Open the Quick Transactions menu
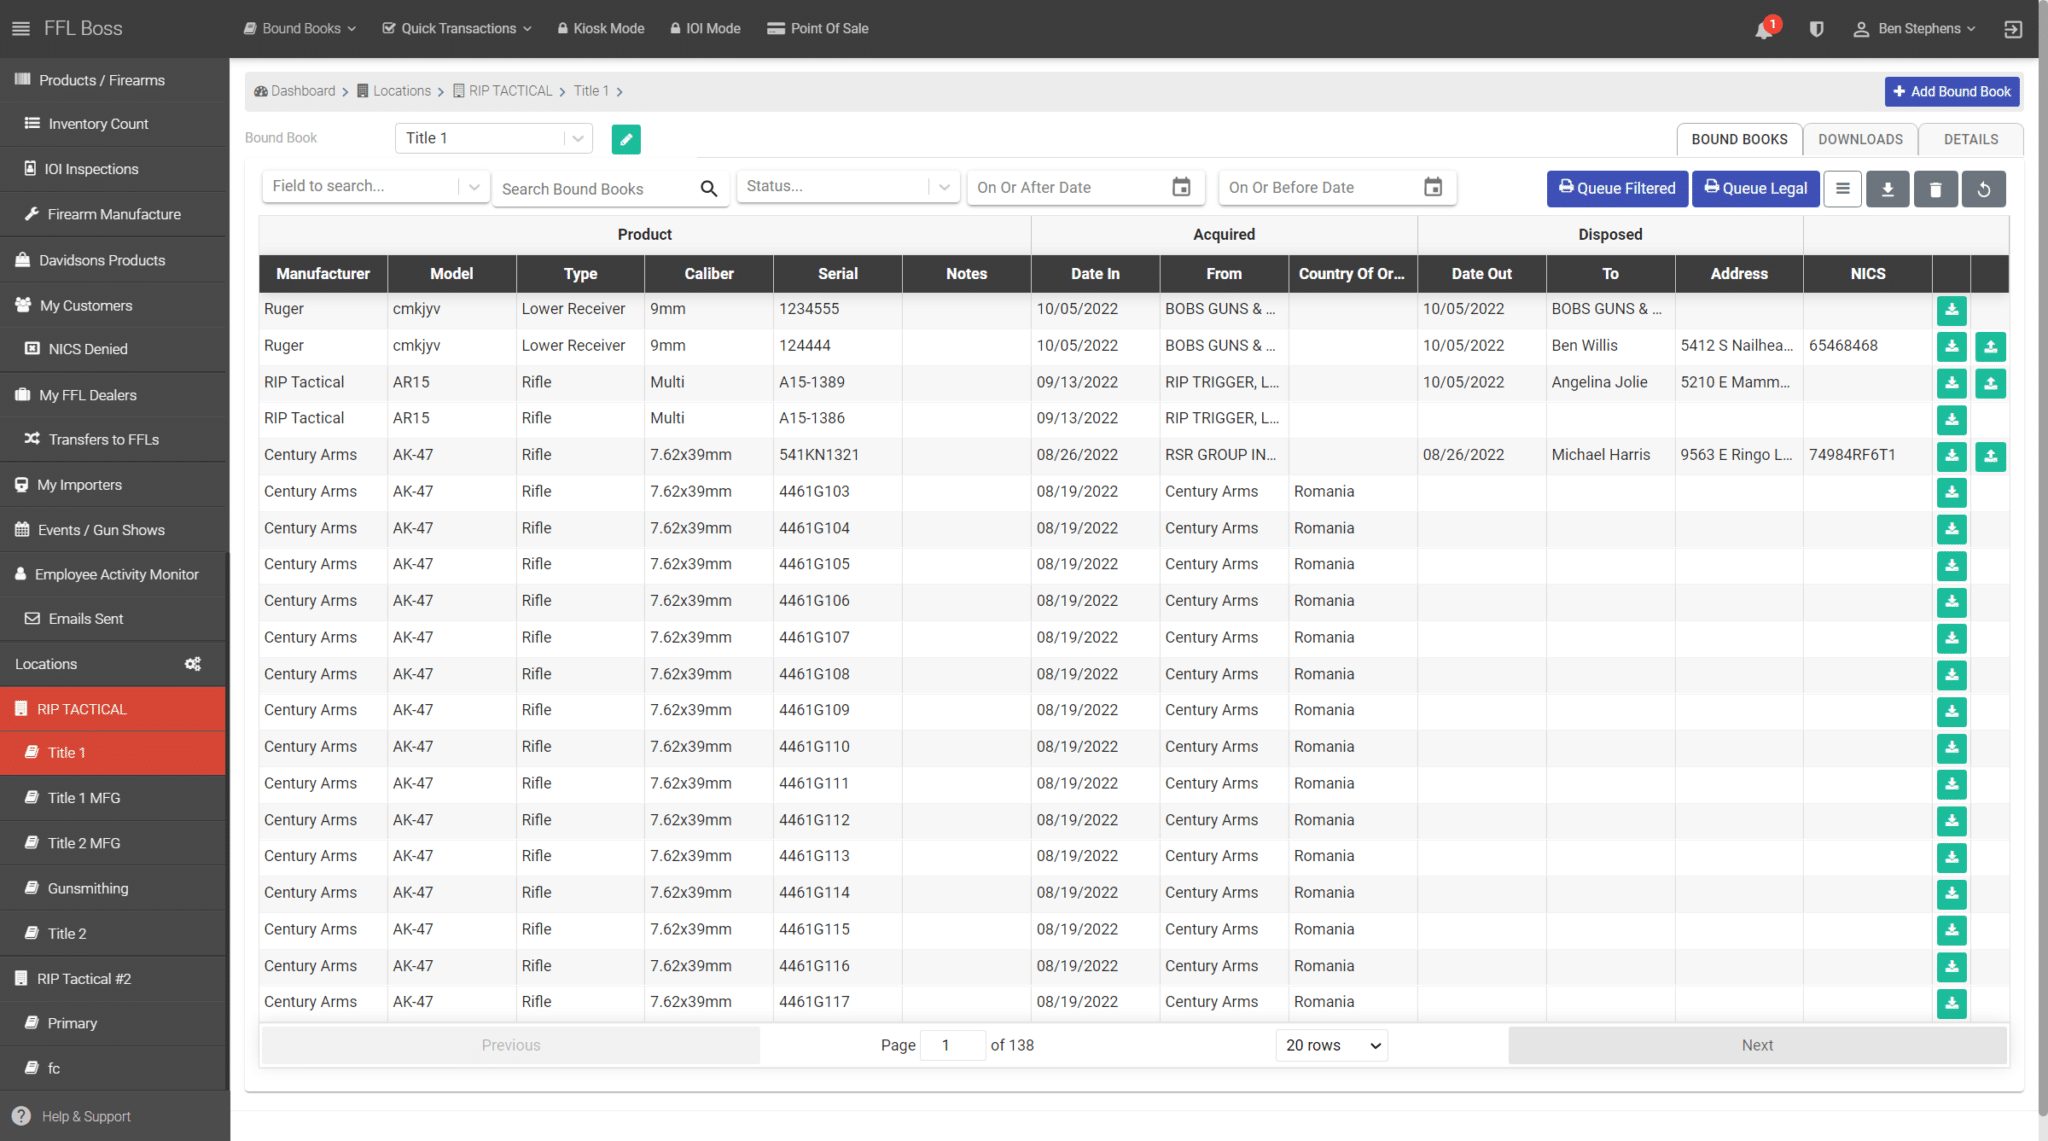Screen dimensions: 2048x1141 click(x=457, y=29)
